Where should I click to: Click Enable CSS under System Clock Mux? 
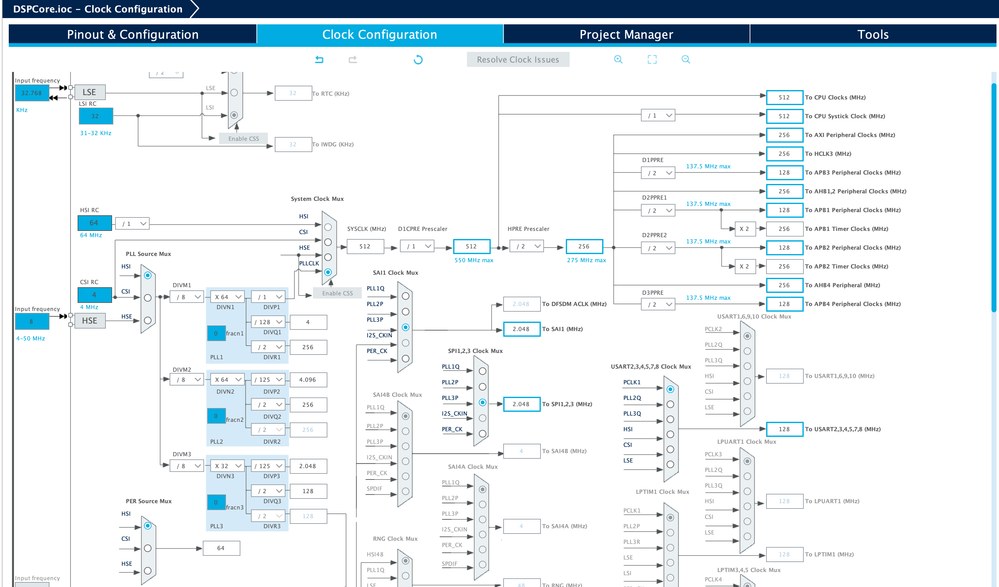pyautogui.click(x=338, y=293)
